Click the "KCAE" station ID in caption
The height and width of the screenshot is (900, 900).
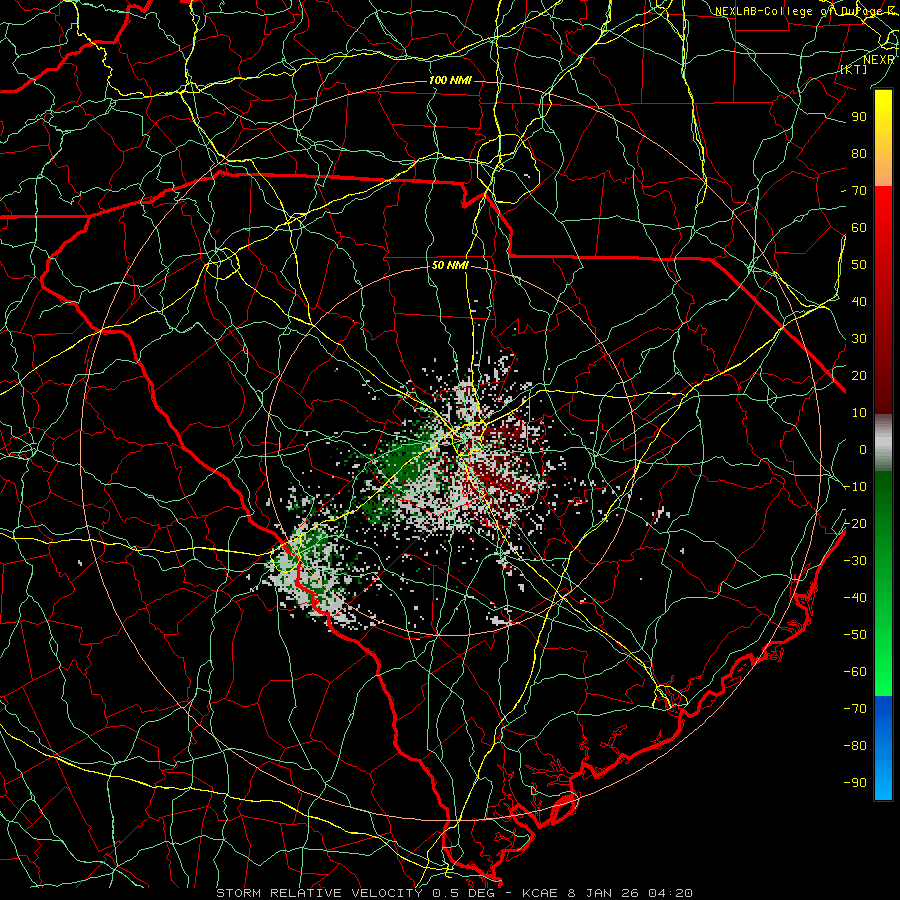540,893
